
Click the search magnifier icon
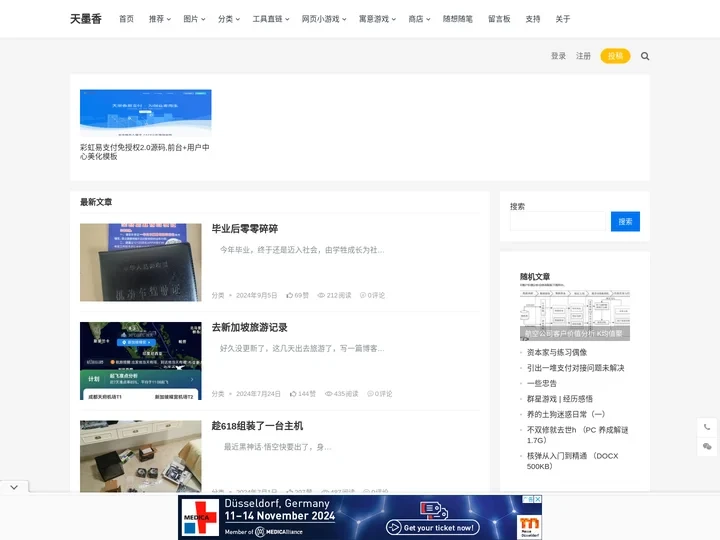tap(645, 56)
